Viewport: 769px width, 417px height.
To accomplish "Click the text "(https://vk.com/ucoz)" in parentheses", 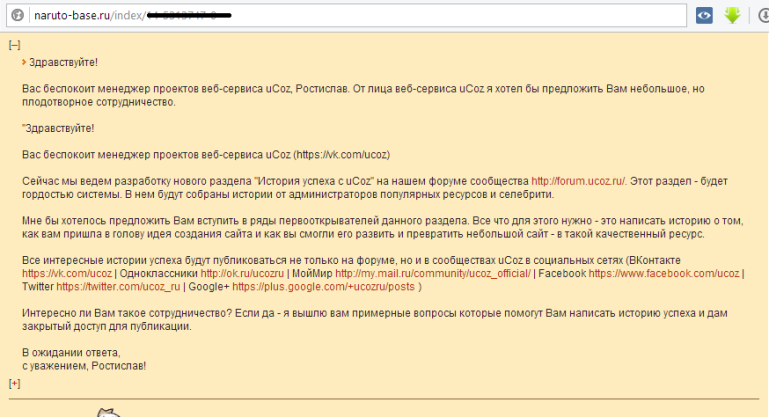I will (342, 155).
